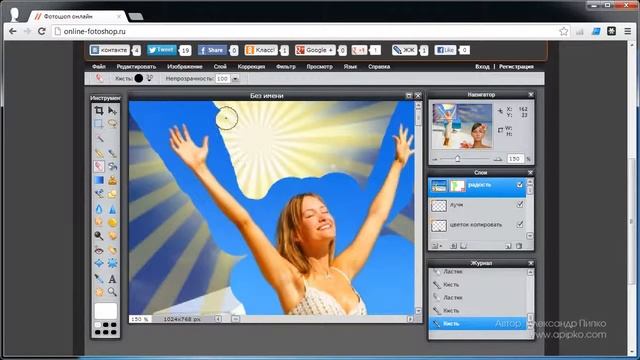Select the Move tool

tap(112, 110)
